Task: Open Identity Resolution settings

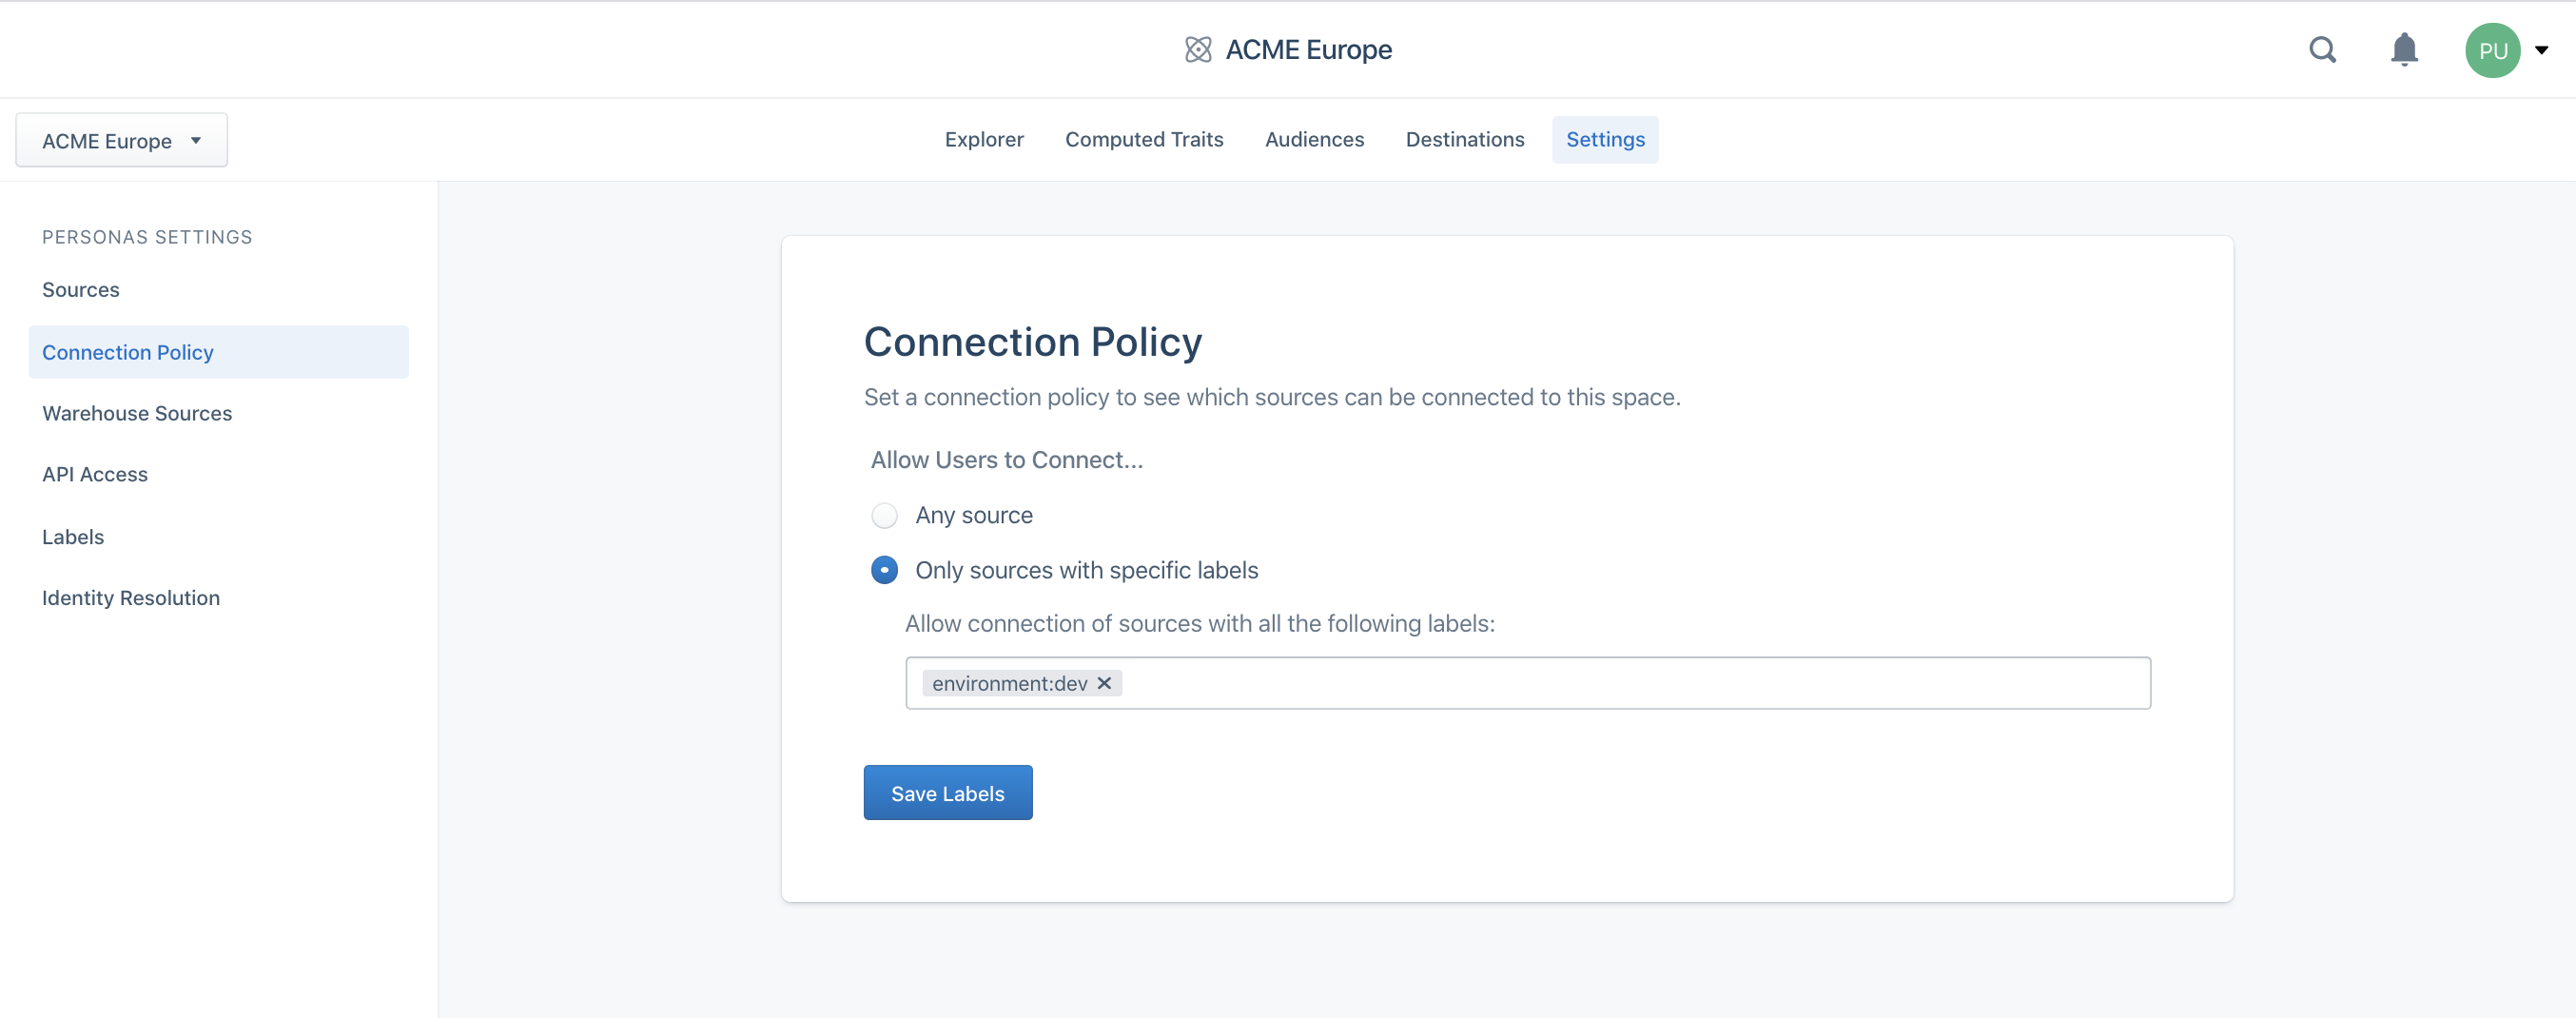Action: pyautogui.click(x=131, y=598)
